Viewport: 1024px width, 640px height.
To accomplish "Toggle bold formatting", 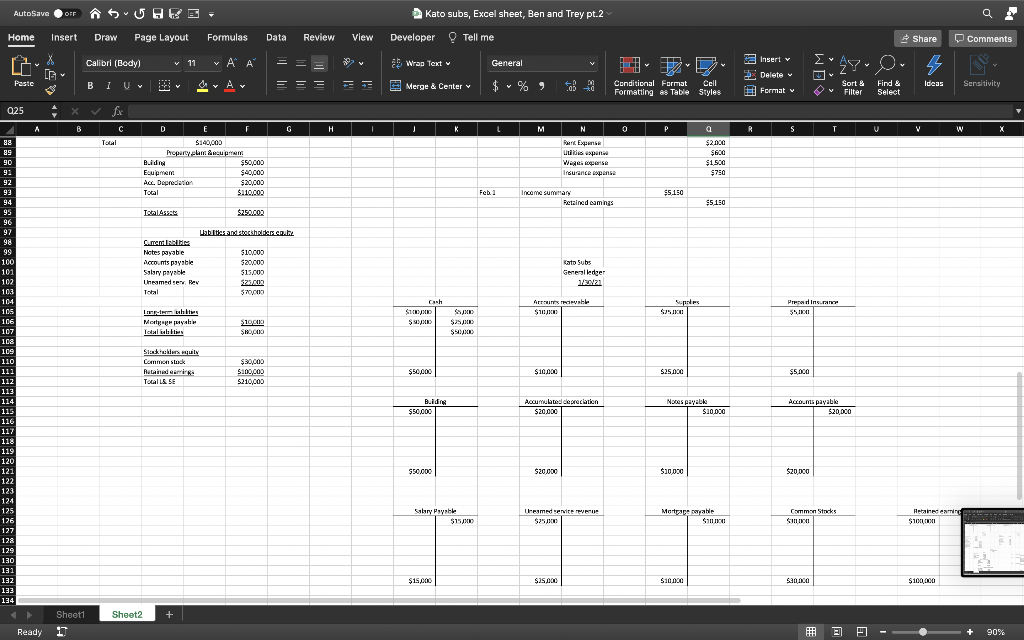I will (90, 86).
